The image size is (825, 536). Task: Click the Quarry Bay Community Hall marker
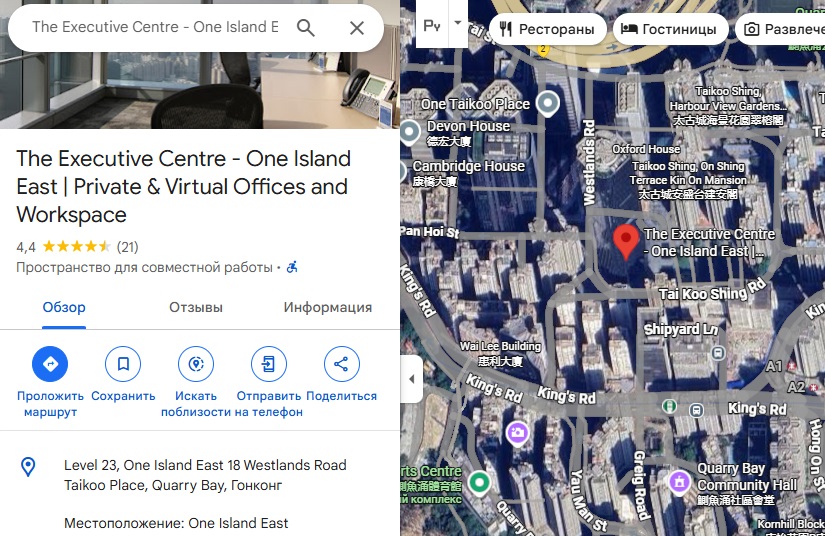679,481
